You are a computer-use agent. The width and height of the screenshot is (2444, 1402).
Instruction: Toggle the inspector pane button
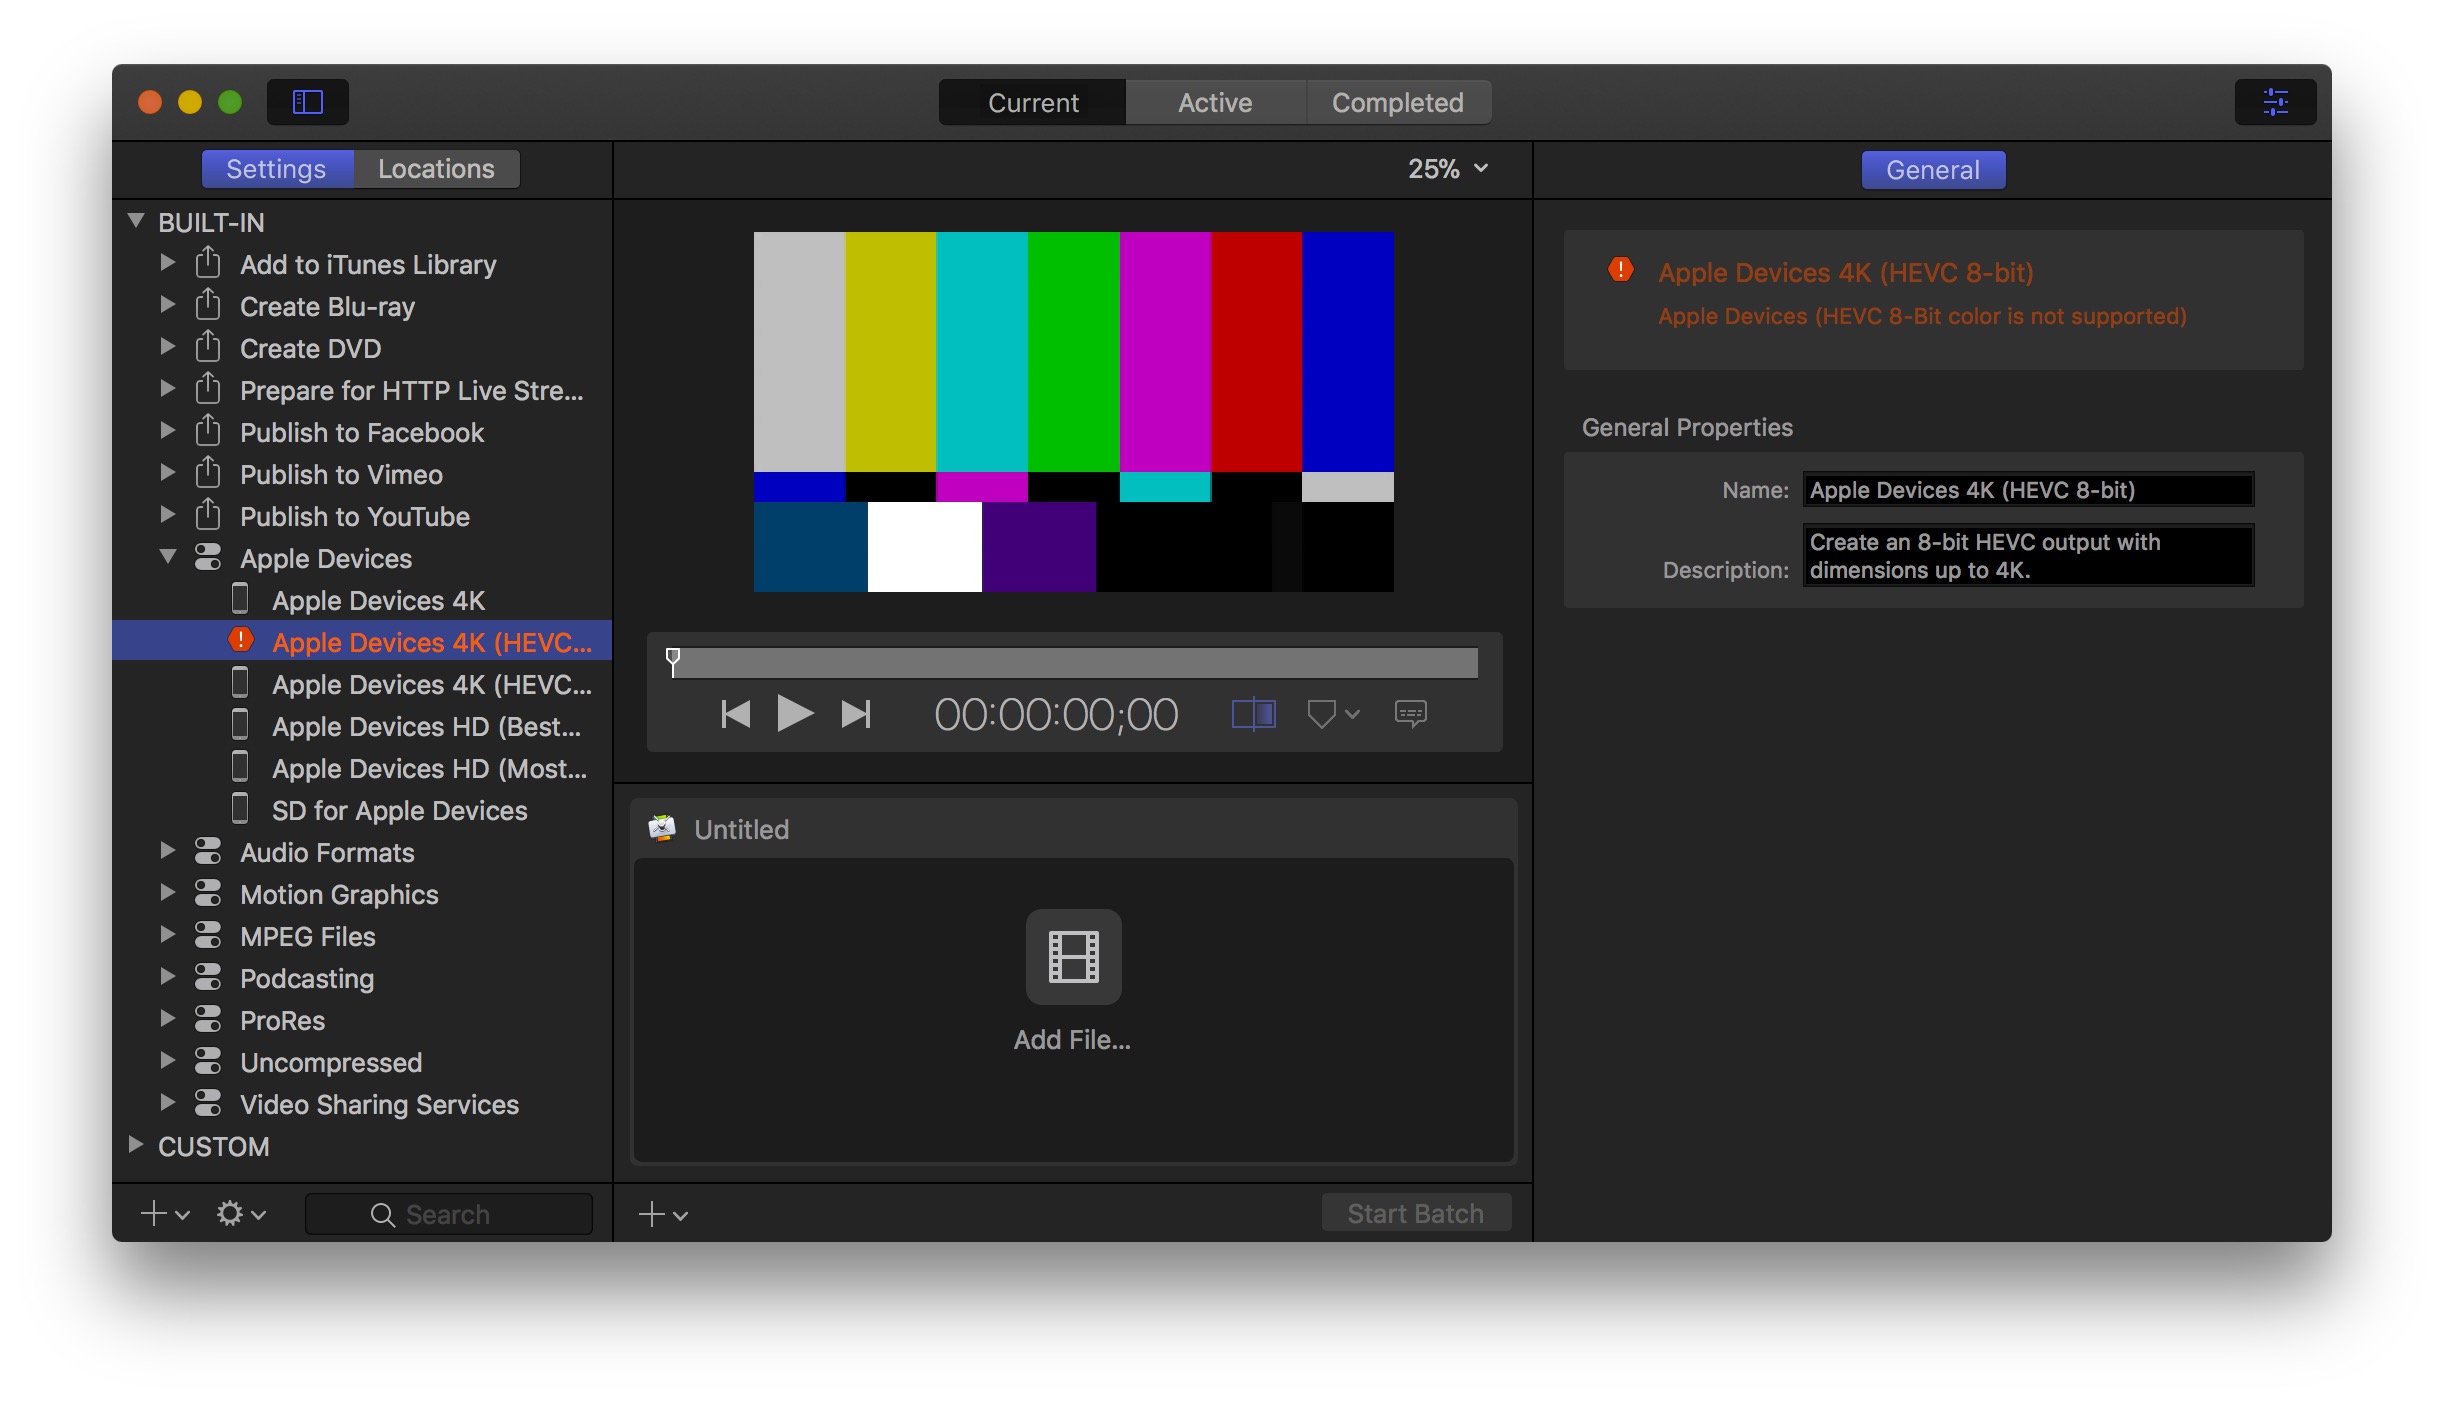2275,102
